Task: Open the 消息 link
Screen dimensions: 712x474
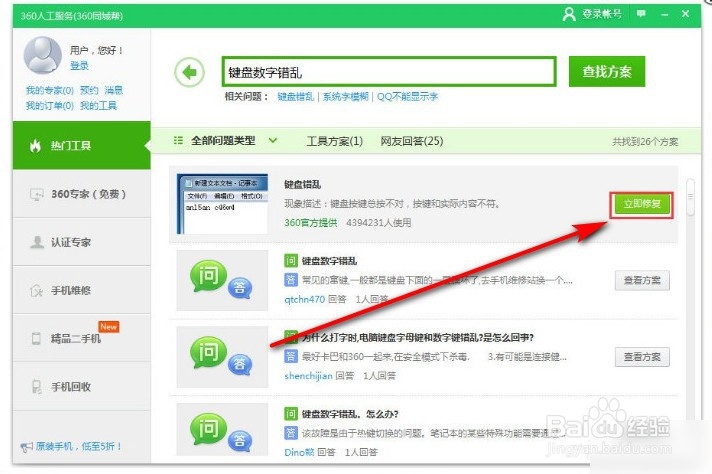Action: click(x=114, y=90)
